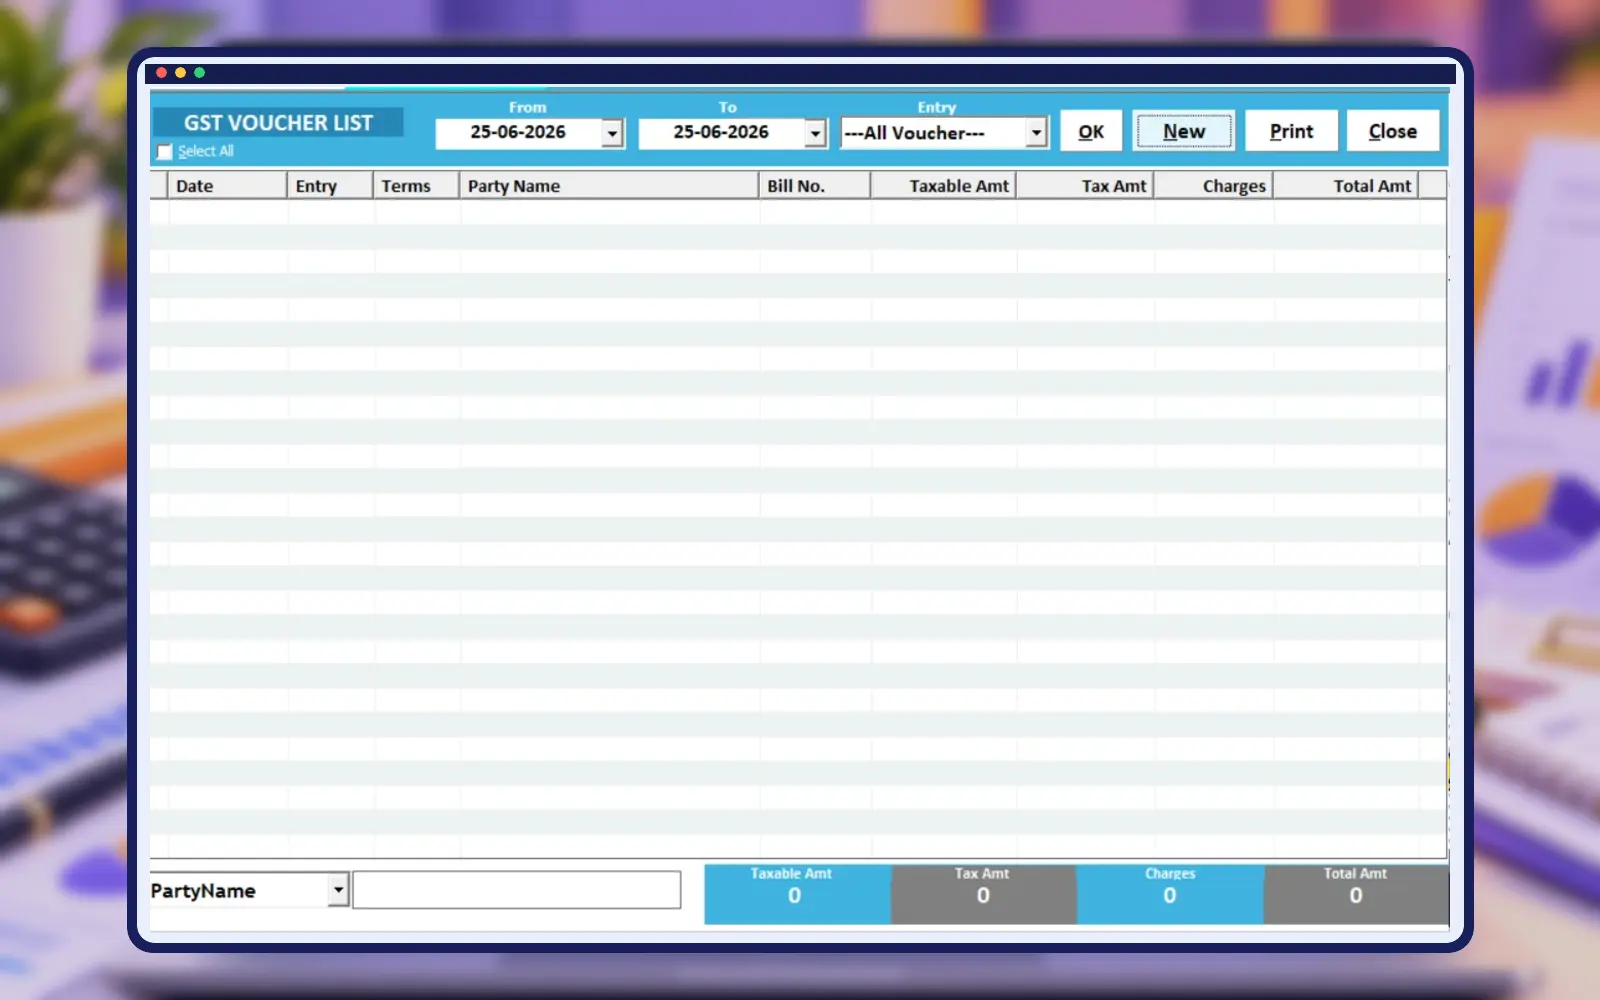
Task: Click the Taxable Amt total box
Action: 797,894
